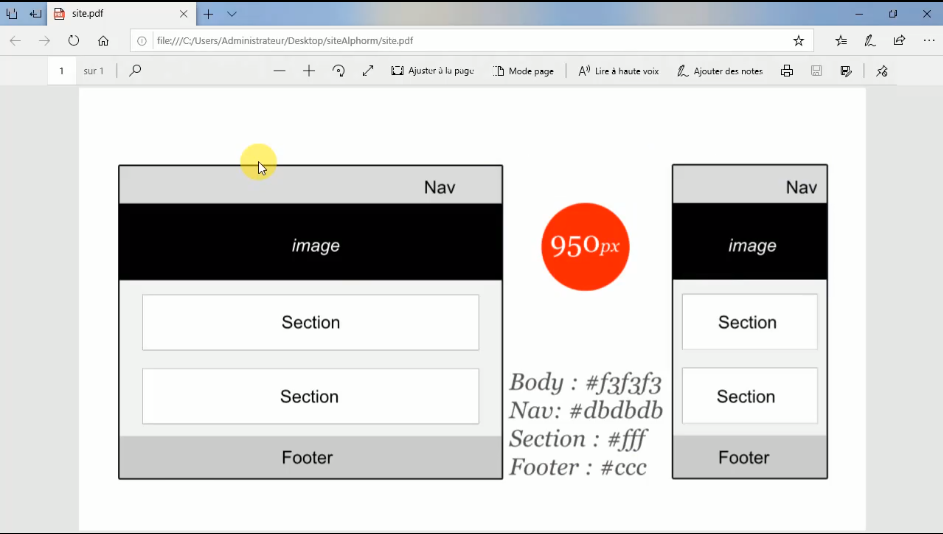The width and height of the screenshot is (943, 534).
Task: Show tab previews with the chevron
Action: tap(232, 14)
